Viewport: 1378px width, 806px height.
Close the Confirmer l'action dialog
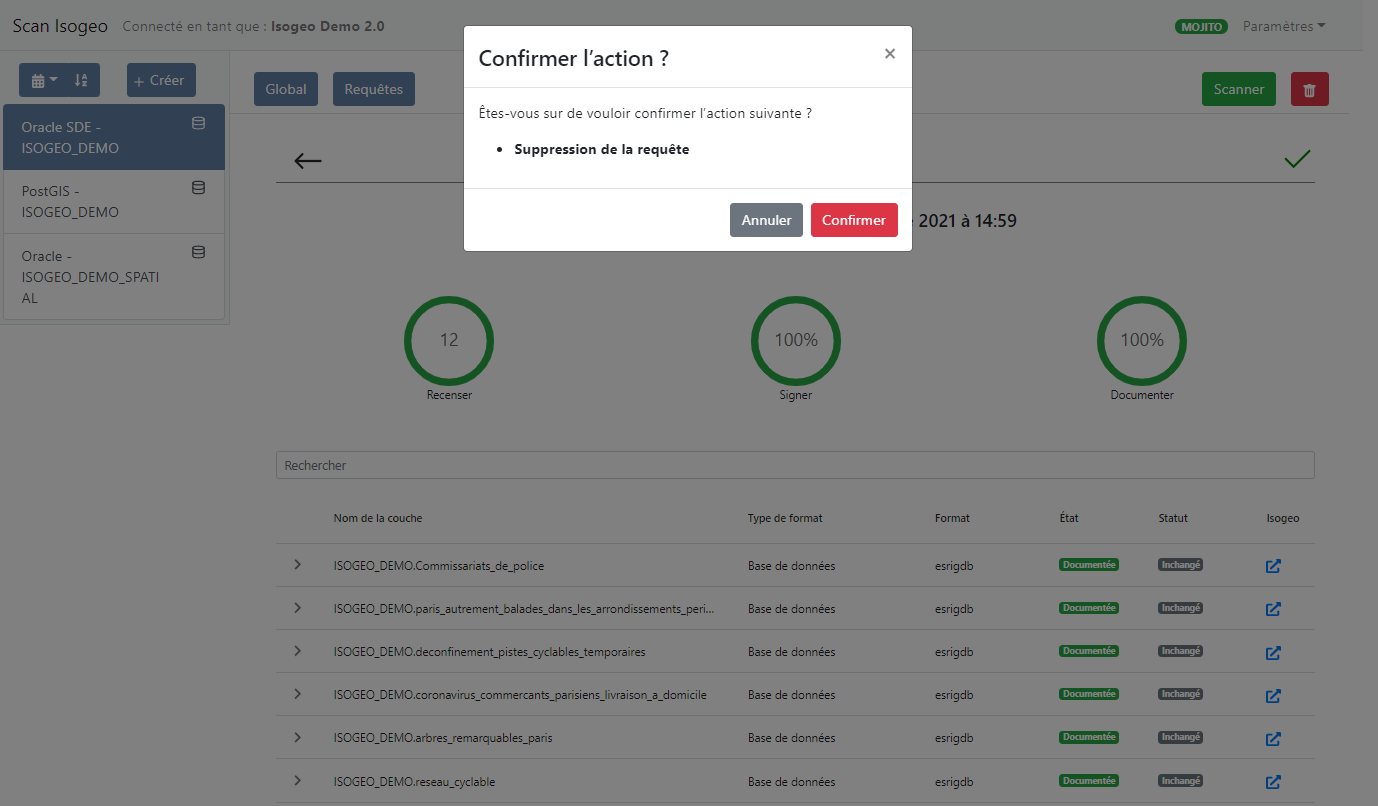point(889,54)
